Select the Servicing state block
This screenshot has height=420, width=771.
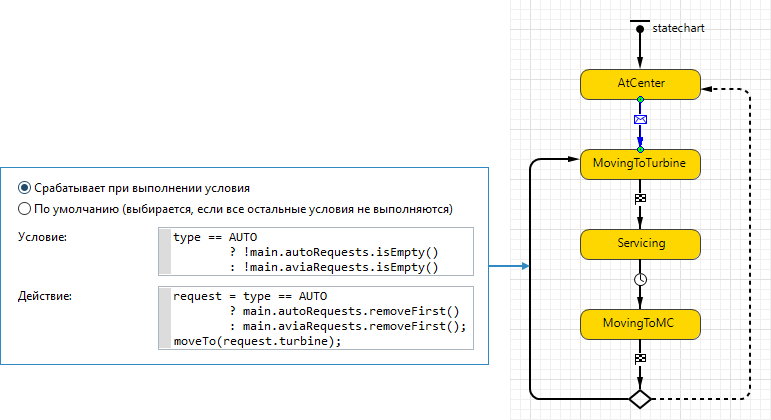click(640, 244)
